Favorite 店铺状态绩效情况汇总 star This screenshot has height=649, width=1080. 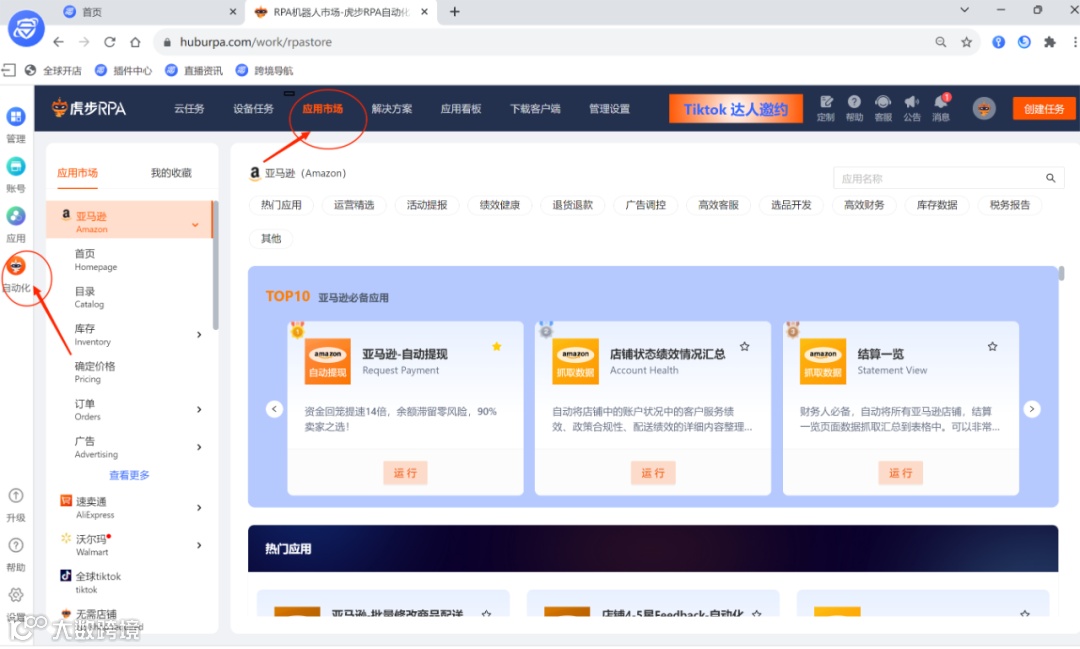click(745, 347)
